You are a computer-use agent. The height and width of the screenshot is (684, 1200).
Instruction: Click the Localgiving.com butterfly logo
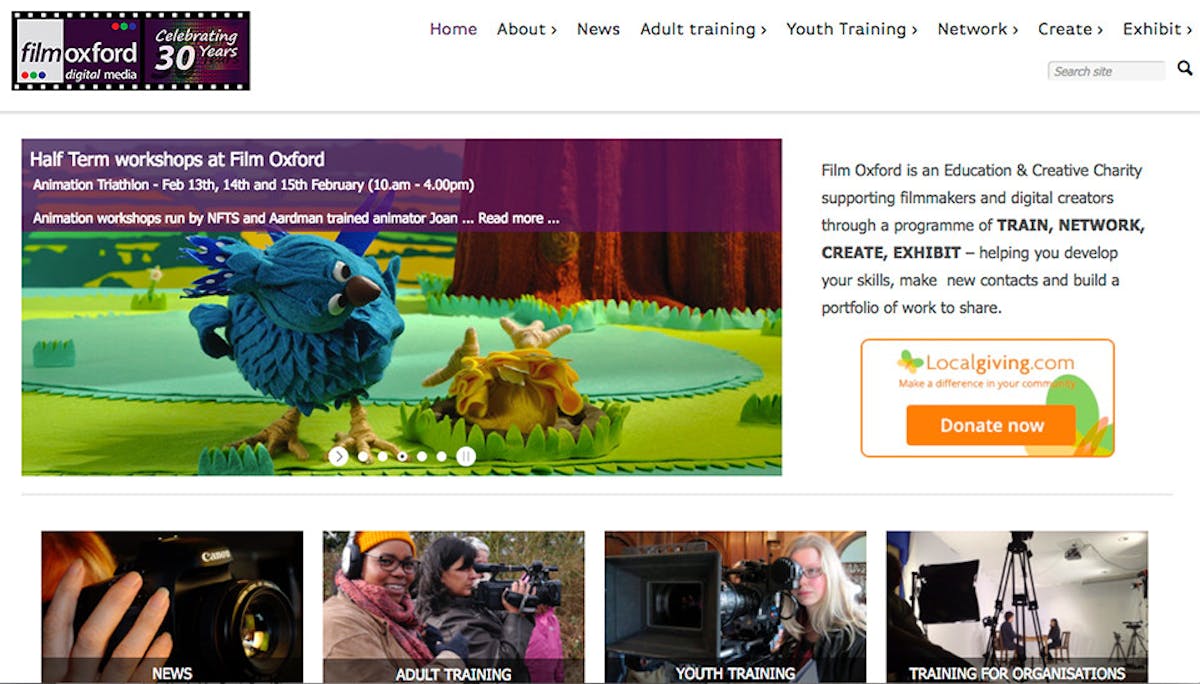[x=909, y=361]
